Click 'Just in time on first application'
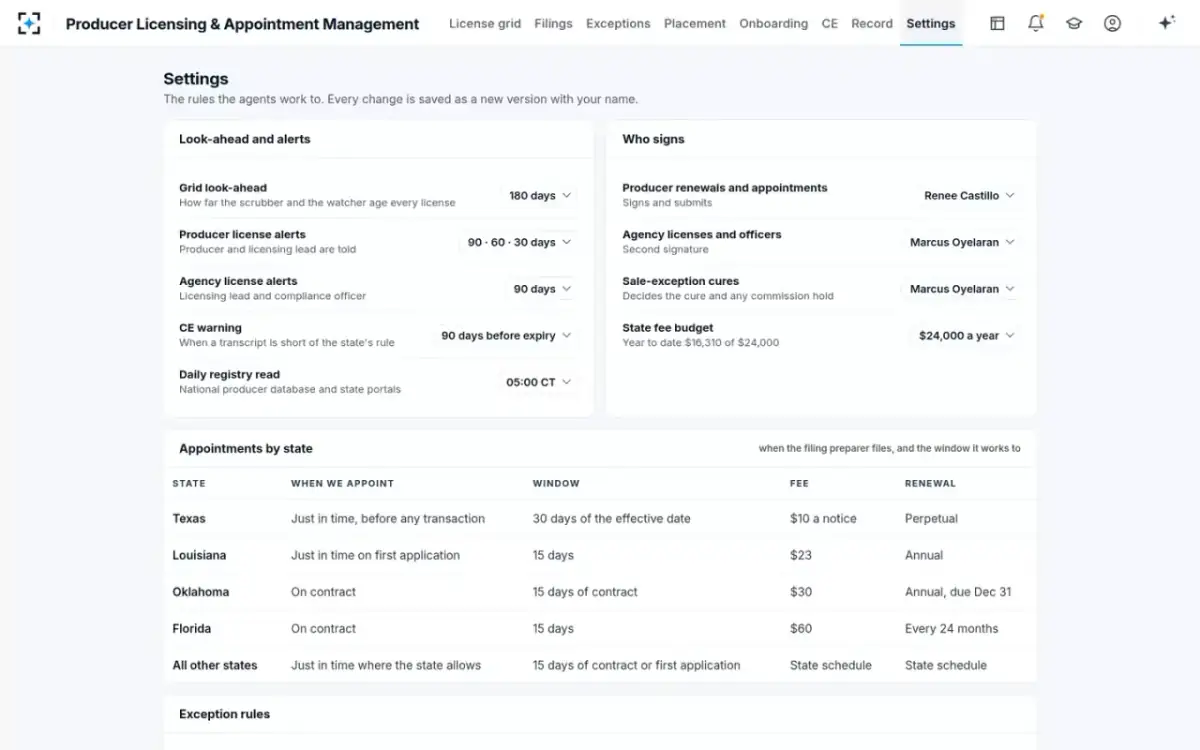Screen dimensions: 1200x750 (376, 555)
